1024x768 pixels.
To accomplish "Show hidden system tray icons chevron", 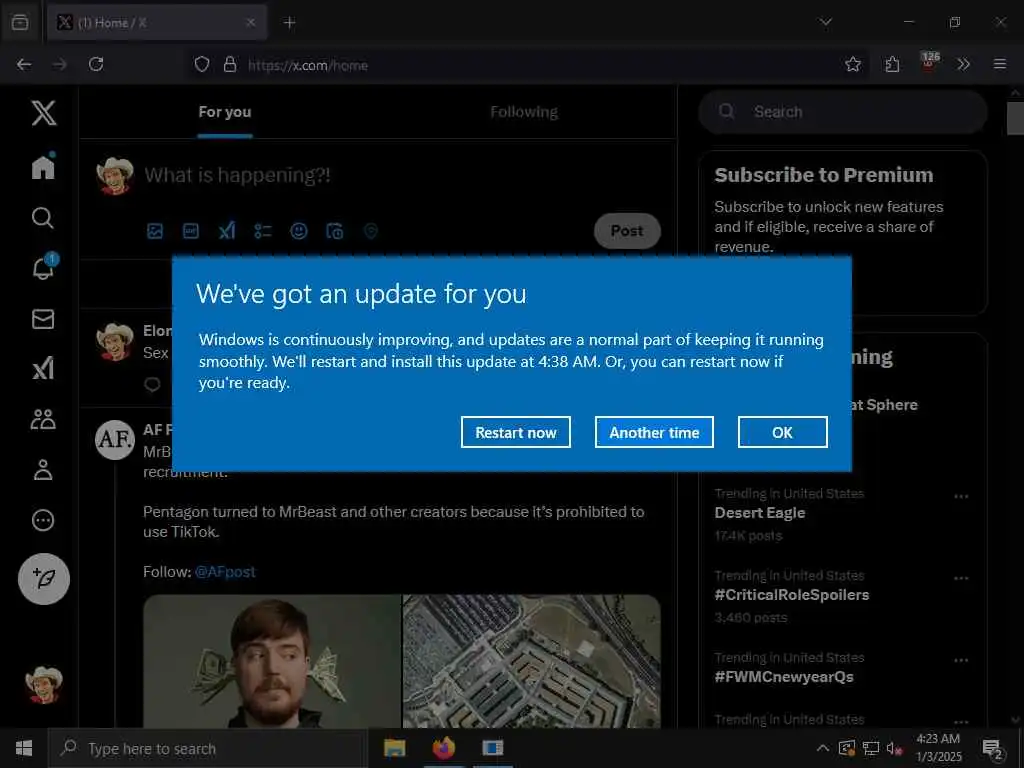I will click(x=823, y=748).
